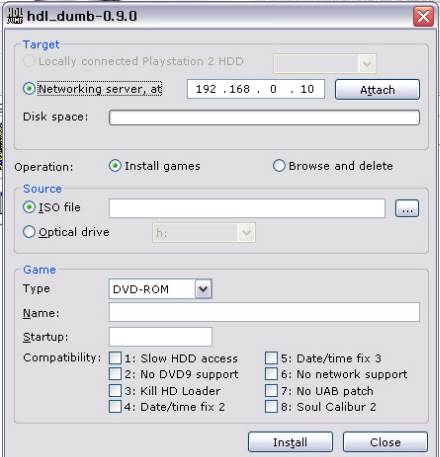The image size is (440, 457).
Task: Select Optical drive as the source
Action: coord(29,232)
